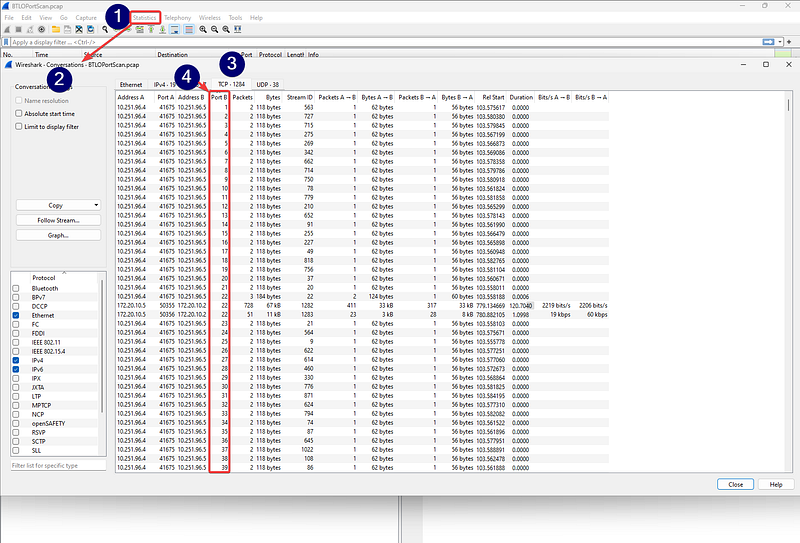Select the row with Stream ID 1283

[362, 315]
